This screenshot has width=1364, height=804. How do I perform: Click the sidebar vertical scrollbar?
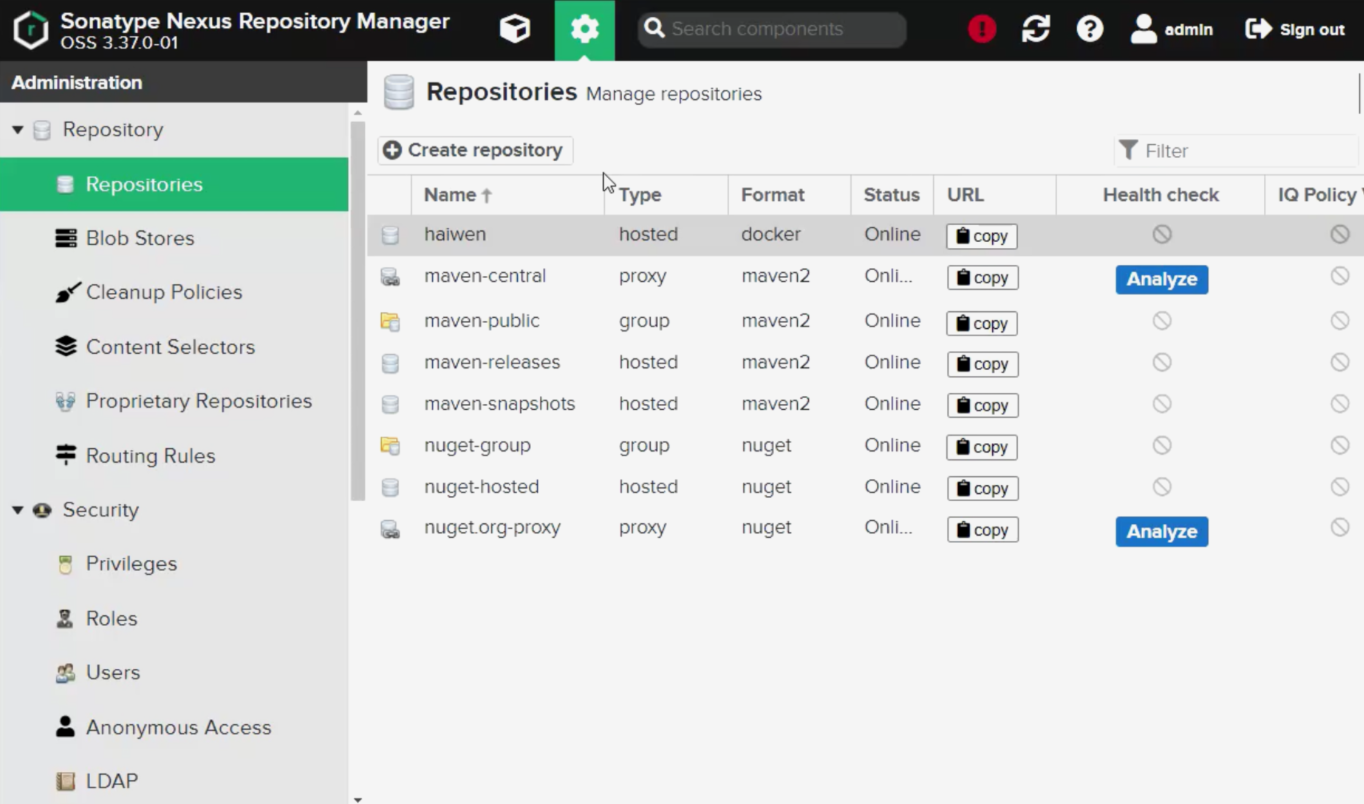point(358,310)
